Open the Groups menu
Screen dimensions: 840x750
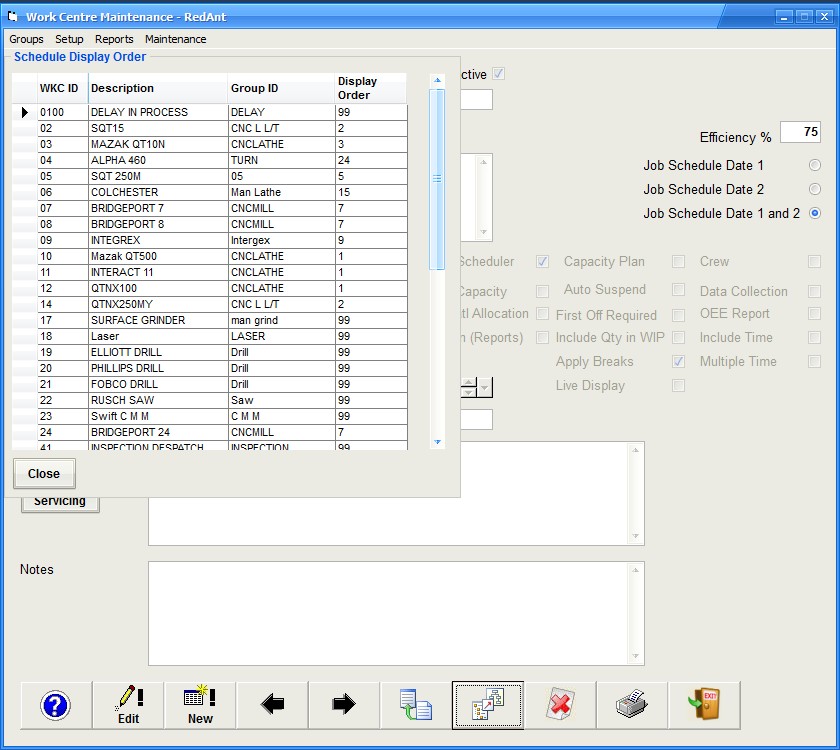(26, 39)
